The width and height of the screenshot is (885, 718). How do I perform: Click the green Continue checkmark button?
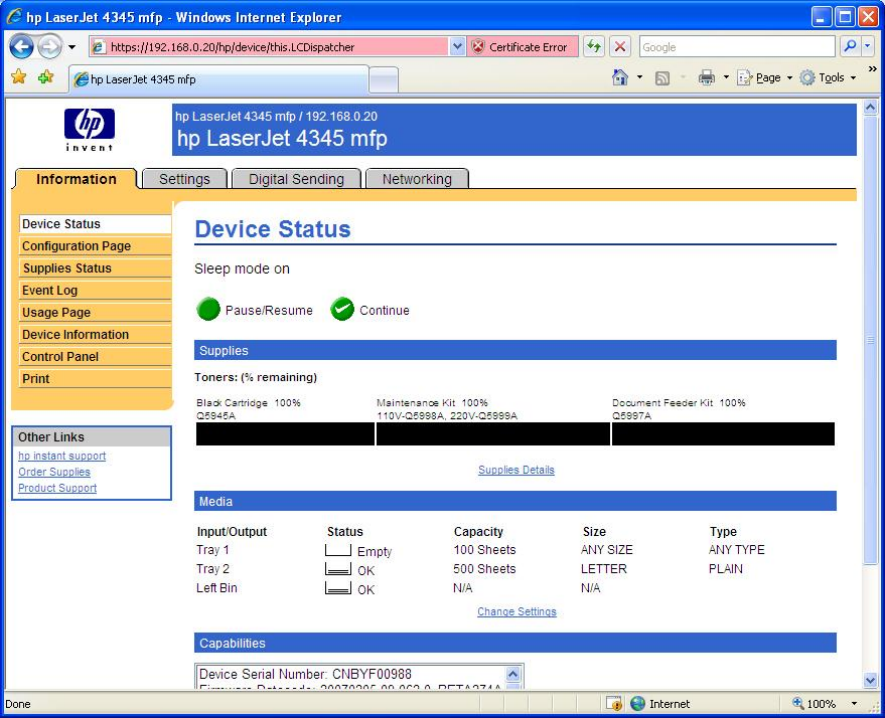342,309
